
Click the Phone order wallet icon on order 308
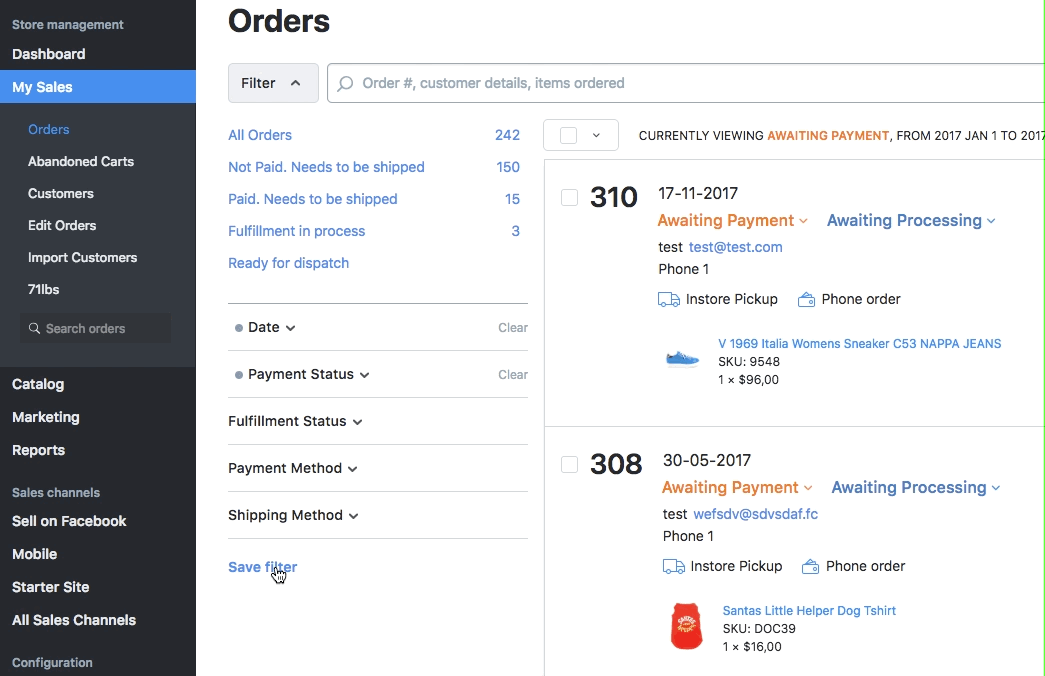pyautogui.click(x=810, y=566)
